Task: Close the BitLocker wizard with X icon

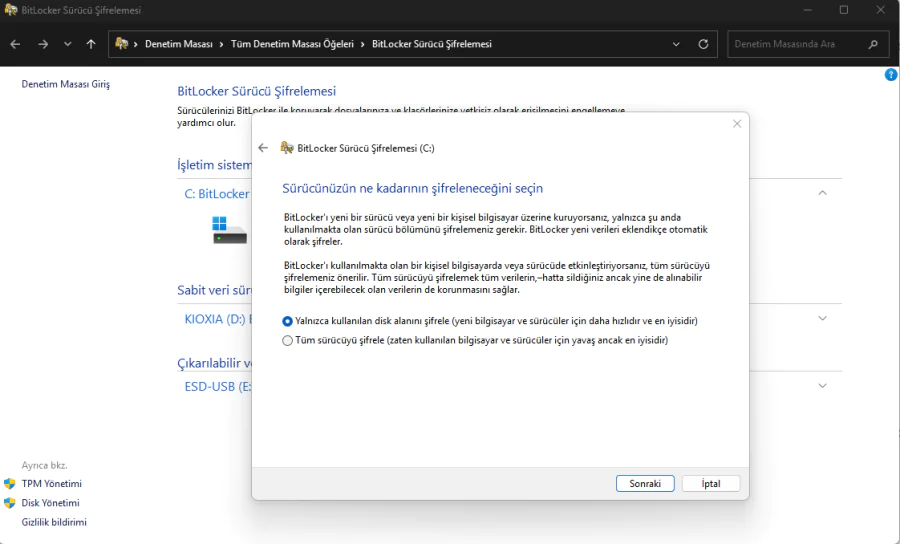Action: click(737, 124)
